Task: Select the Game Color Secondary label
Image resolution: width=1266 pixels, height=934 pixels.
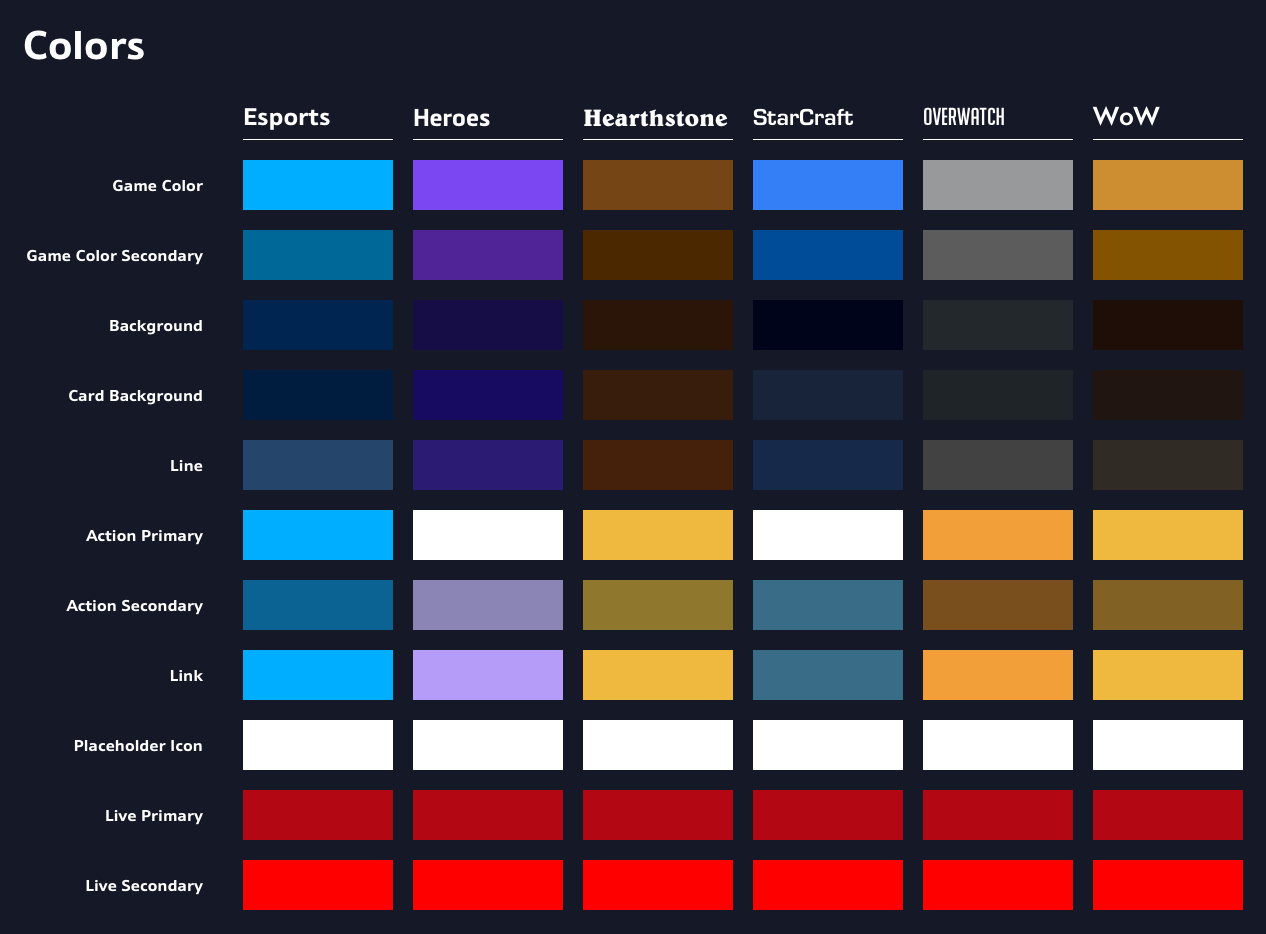Action: coord(114,256)
